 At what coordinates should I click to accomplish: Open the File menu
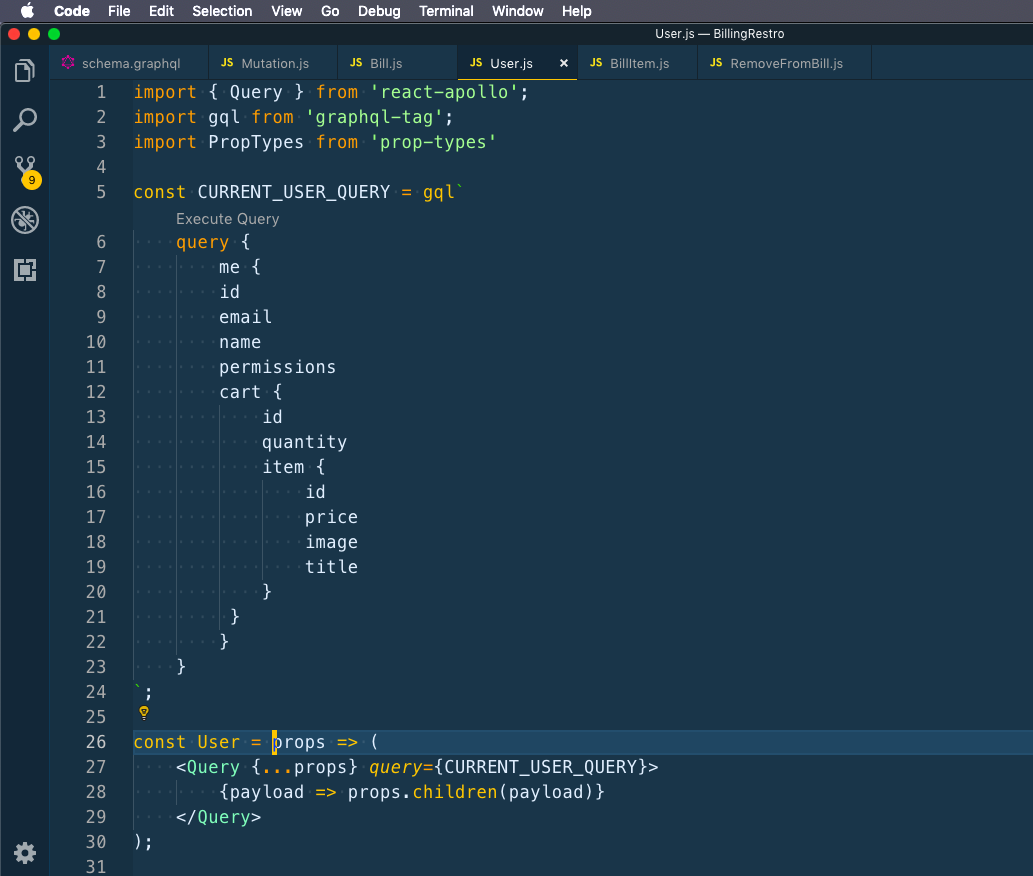tap(119, 11)
